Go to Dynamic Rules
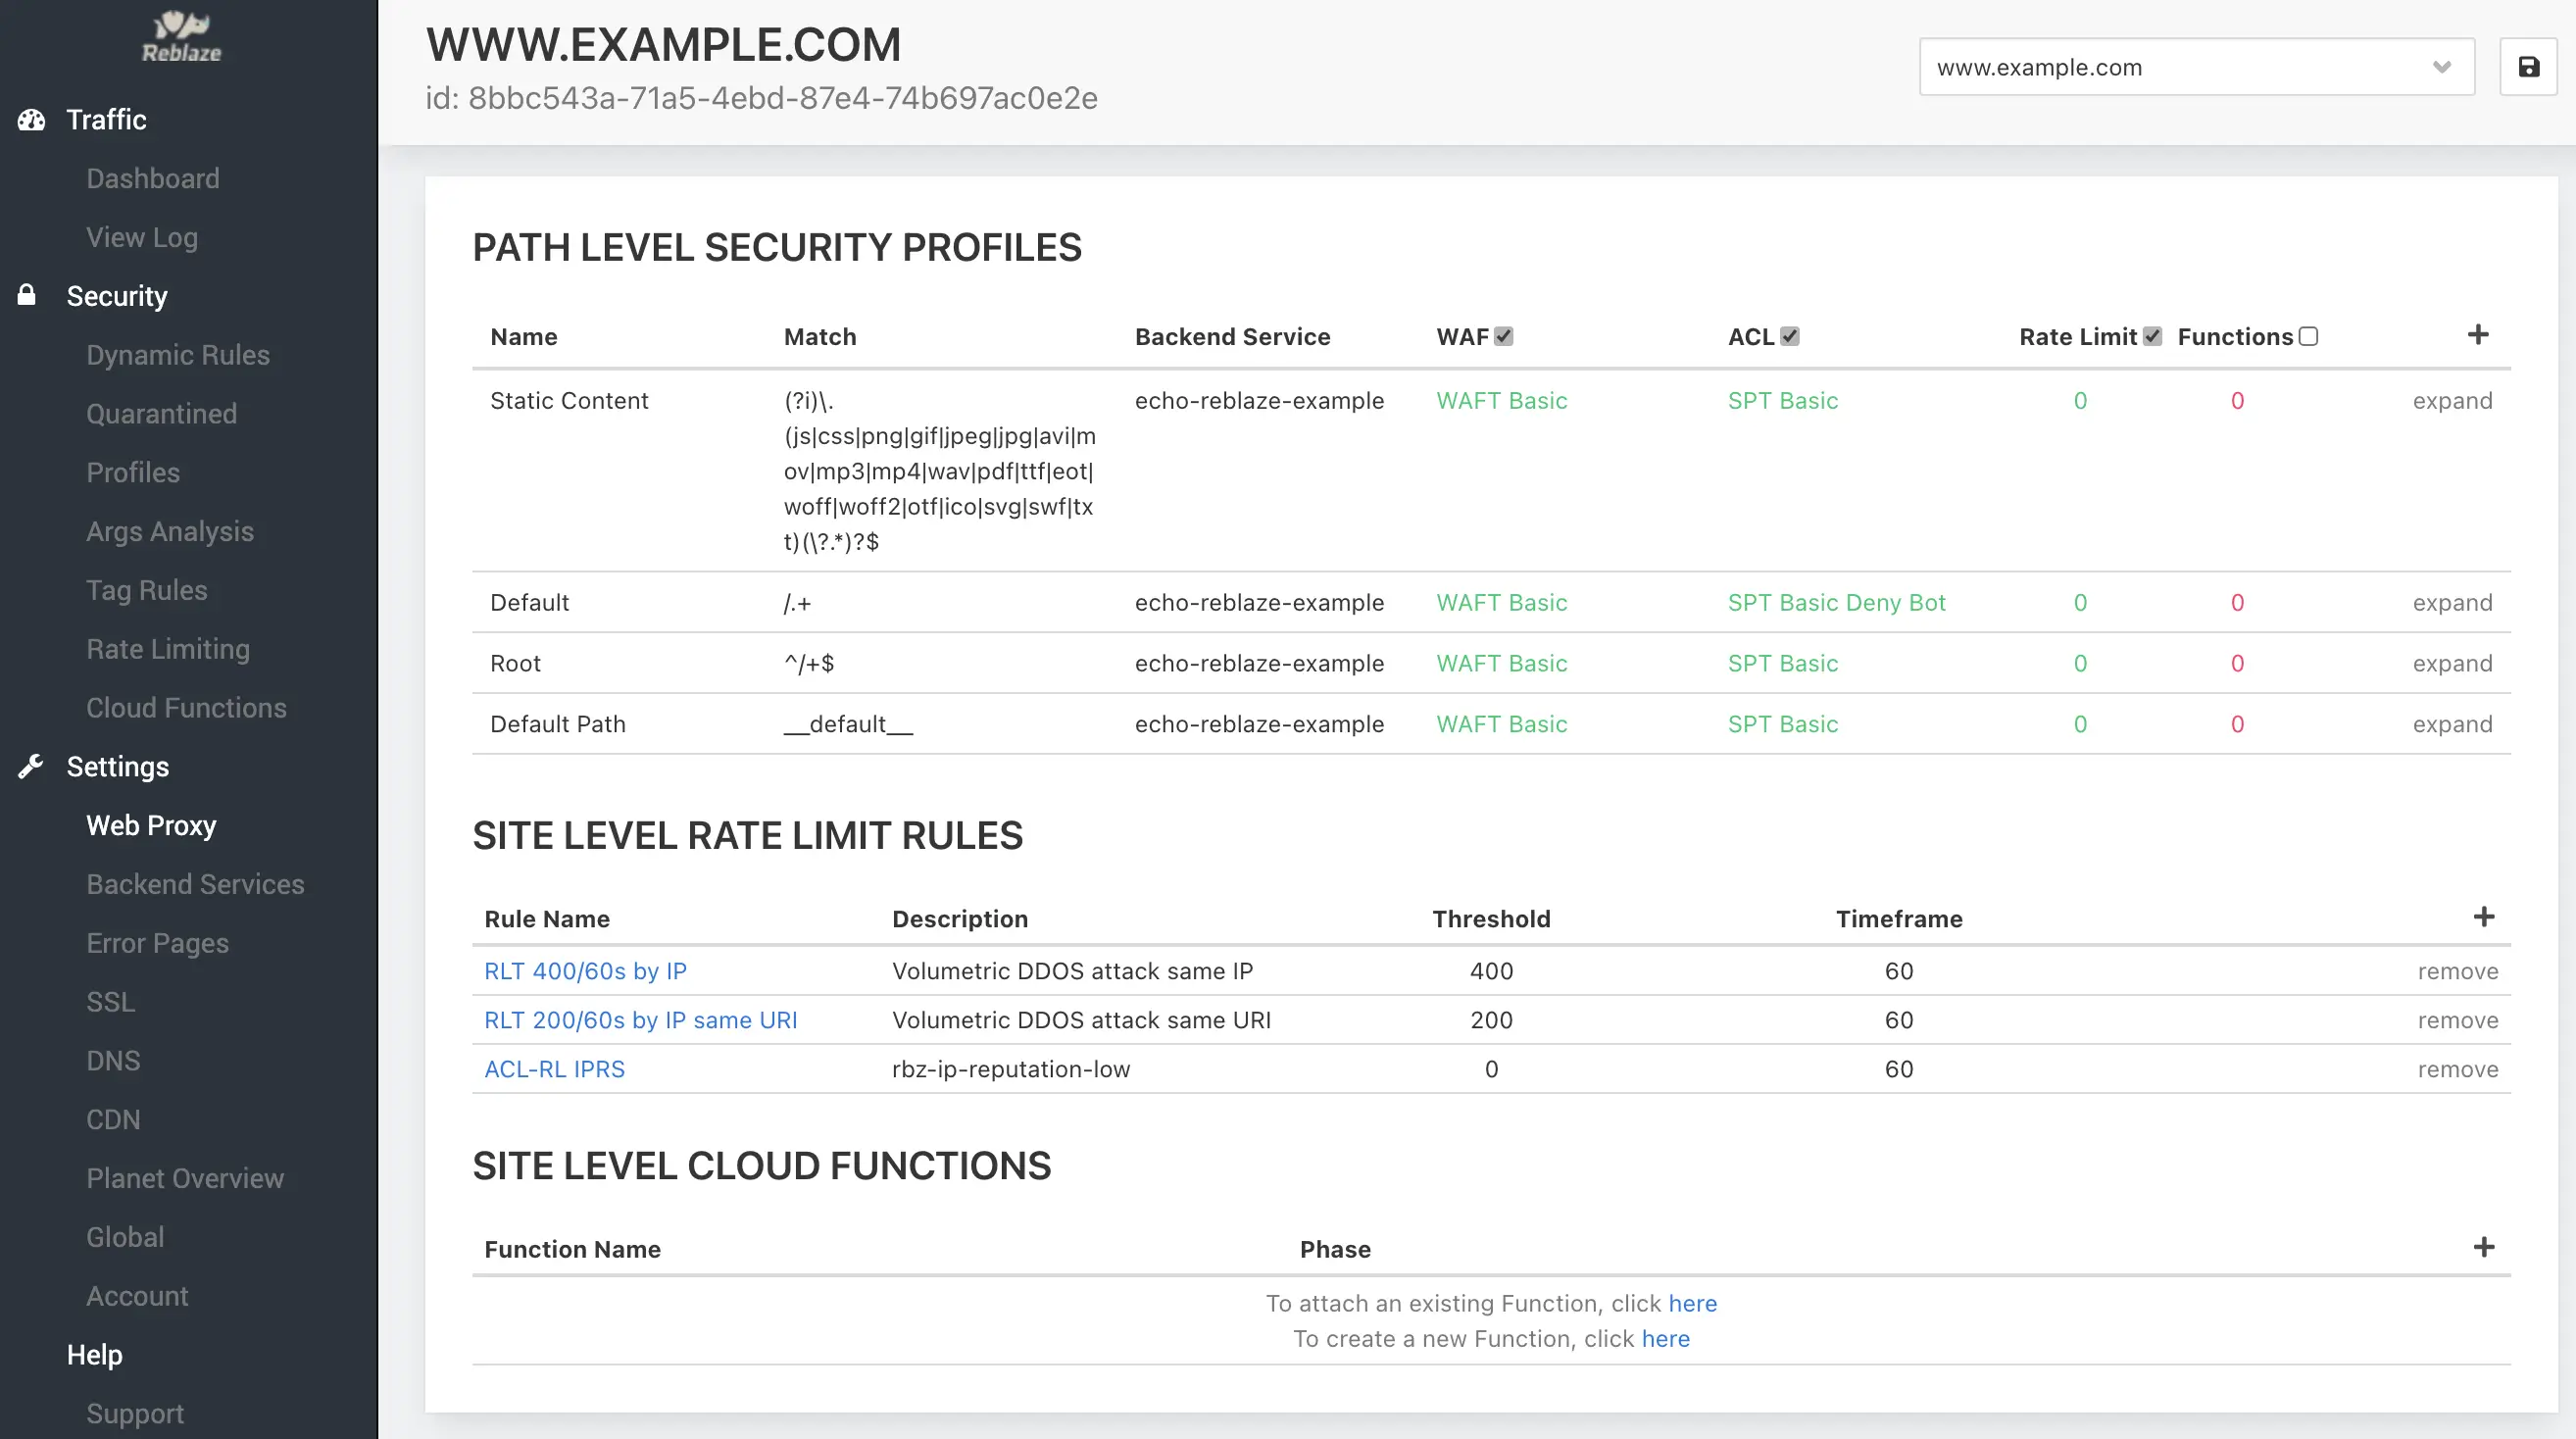 click(178, 356)
